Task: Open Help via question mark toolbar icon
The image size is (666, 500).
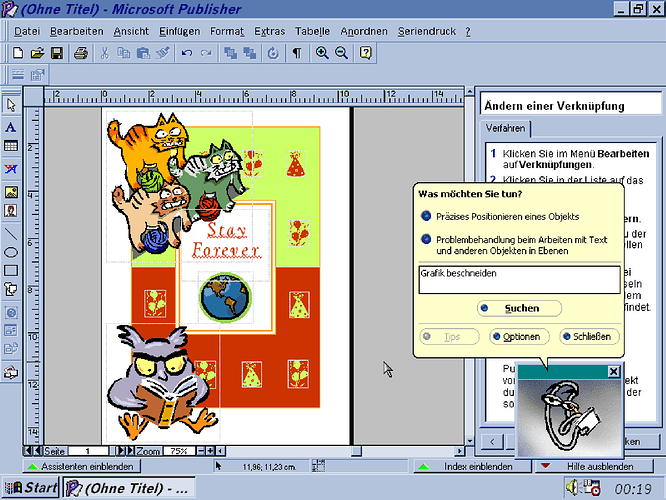Action: click(x=365, y=53)
